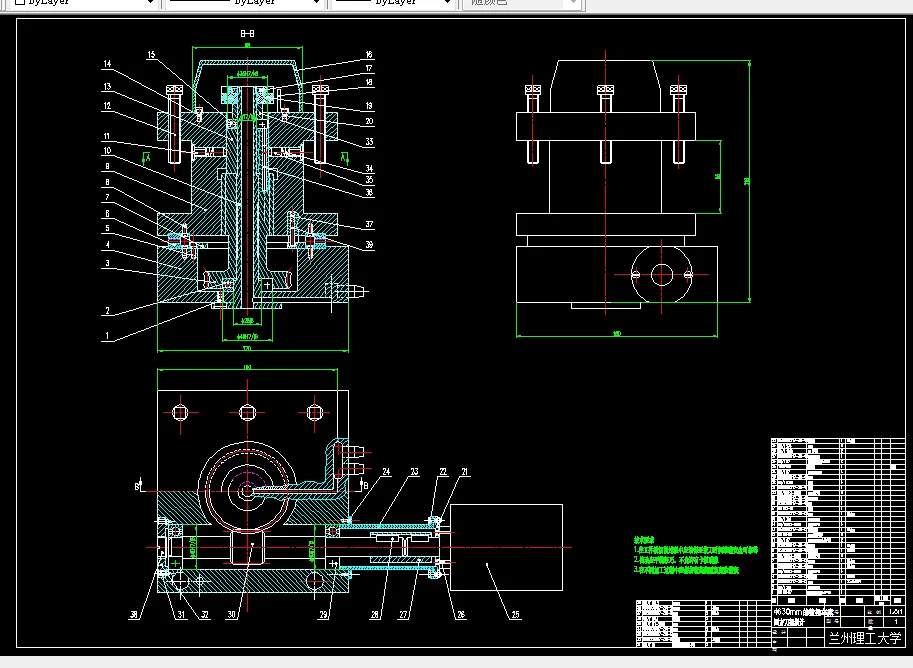Select part callout number 26
The height and width of the screenshot is (668, 913).
[461, 614]
